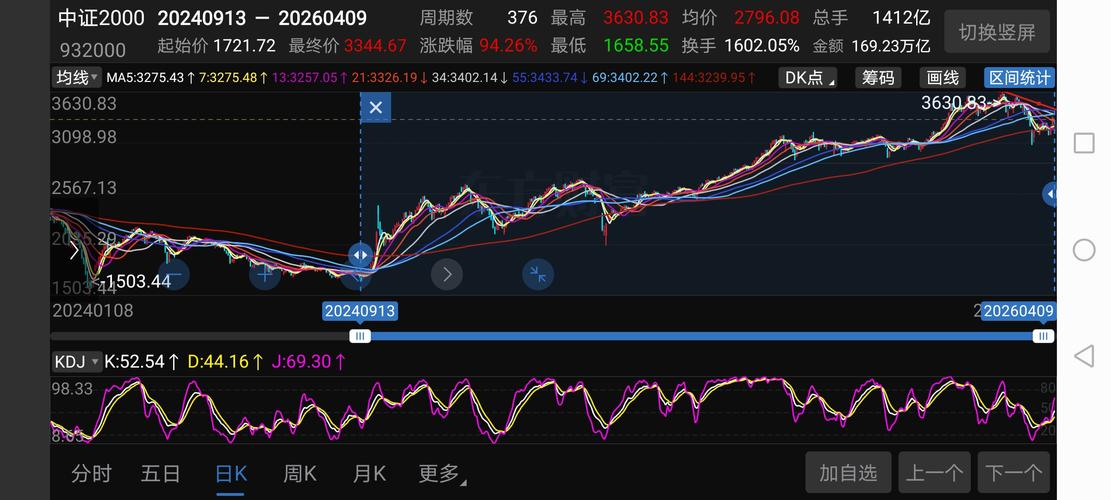Switch to the 分时 tab

click(91, 473)
